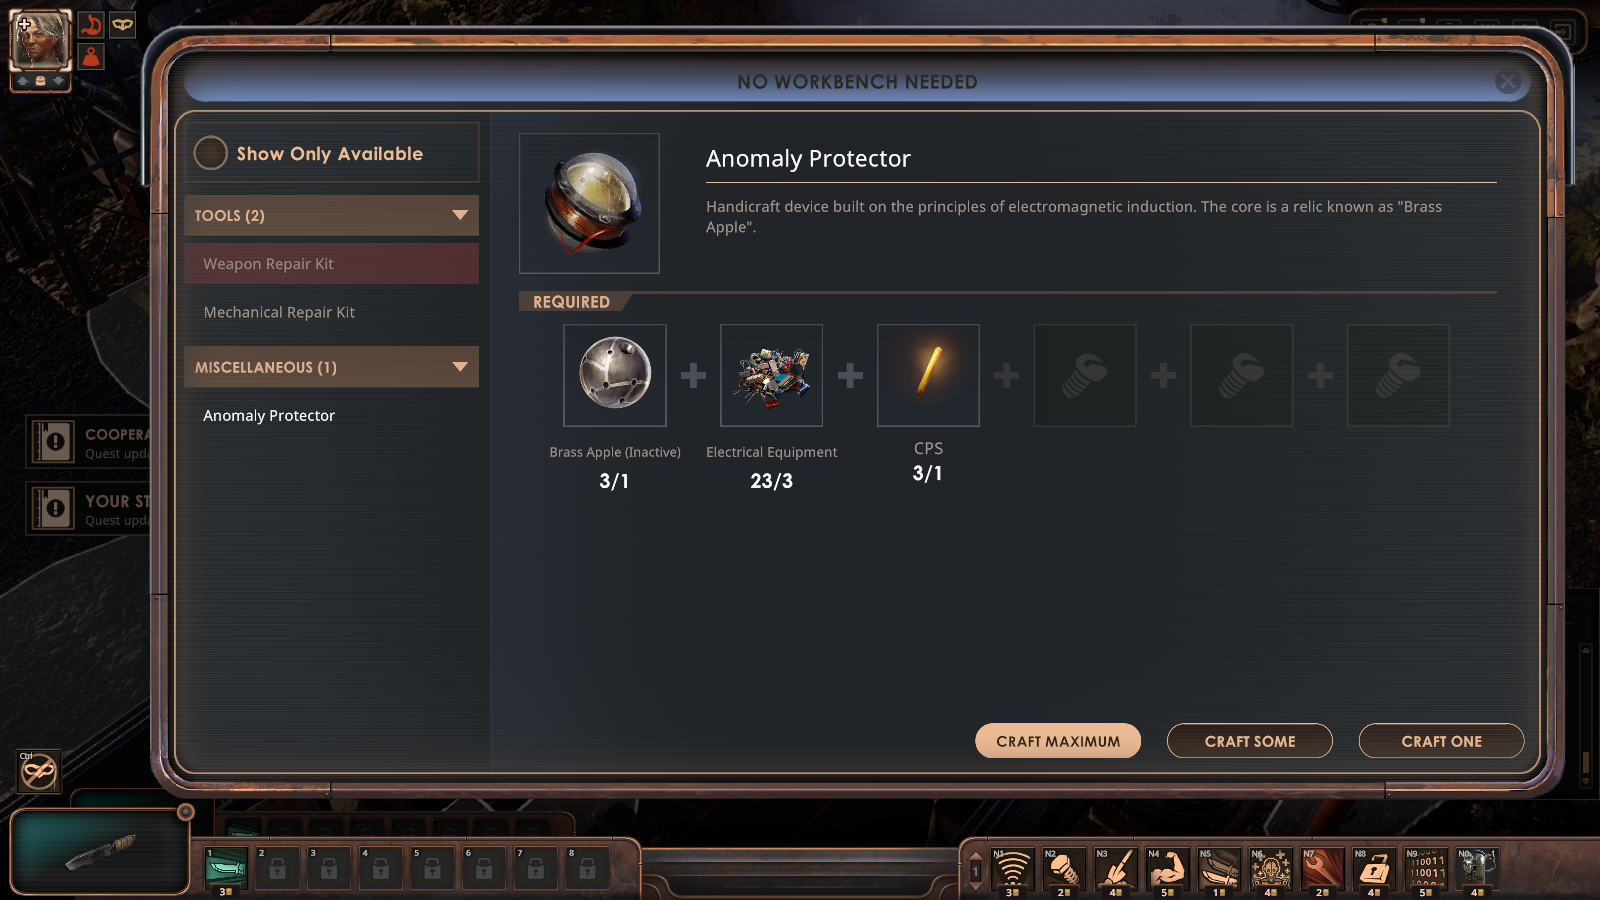Activate the N4 flexed arm strength skill

1166,868
